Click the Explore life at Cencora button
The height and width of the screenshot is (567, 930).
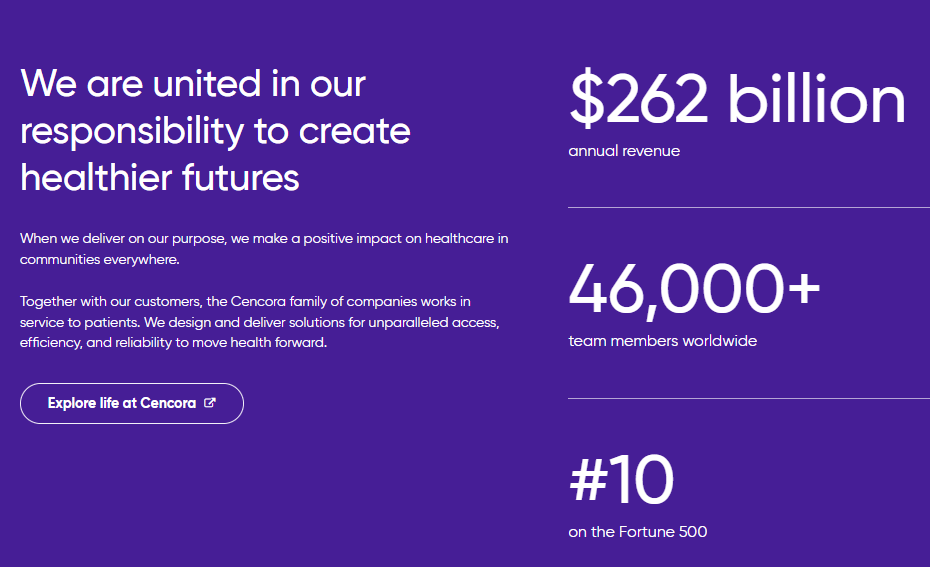click(x=131, y=404)
